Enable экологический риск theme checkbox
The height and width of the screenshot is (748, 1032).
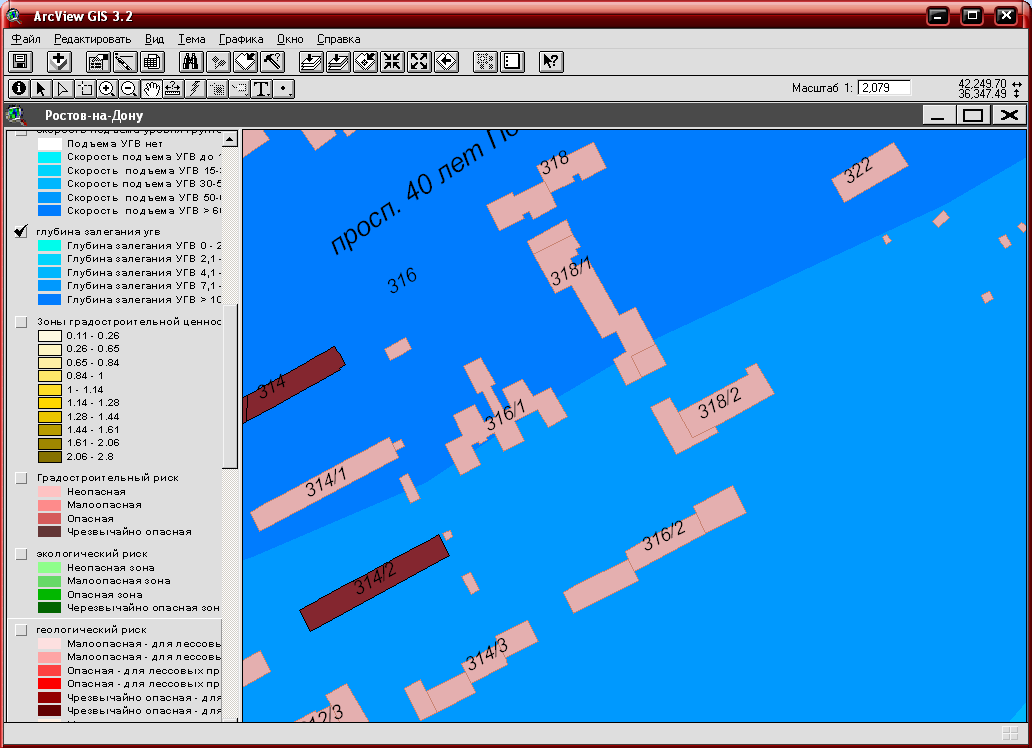point(21,554)
